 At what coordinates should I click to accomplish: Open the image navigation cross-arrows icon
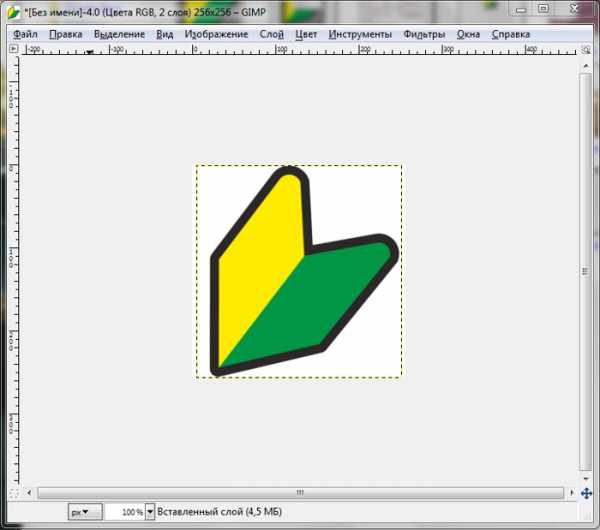coord(586,493)
